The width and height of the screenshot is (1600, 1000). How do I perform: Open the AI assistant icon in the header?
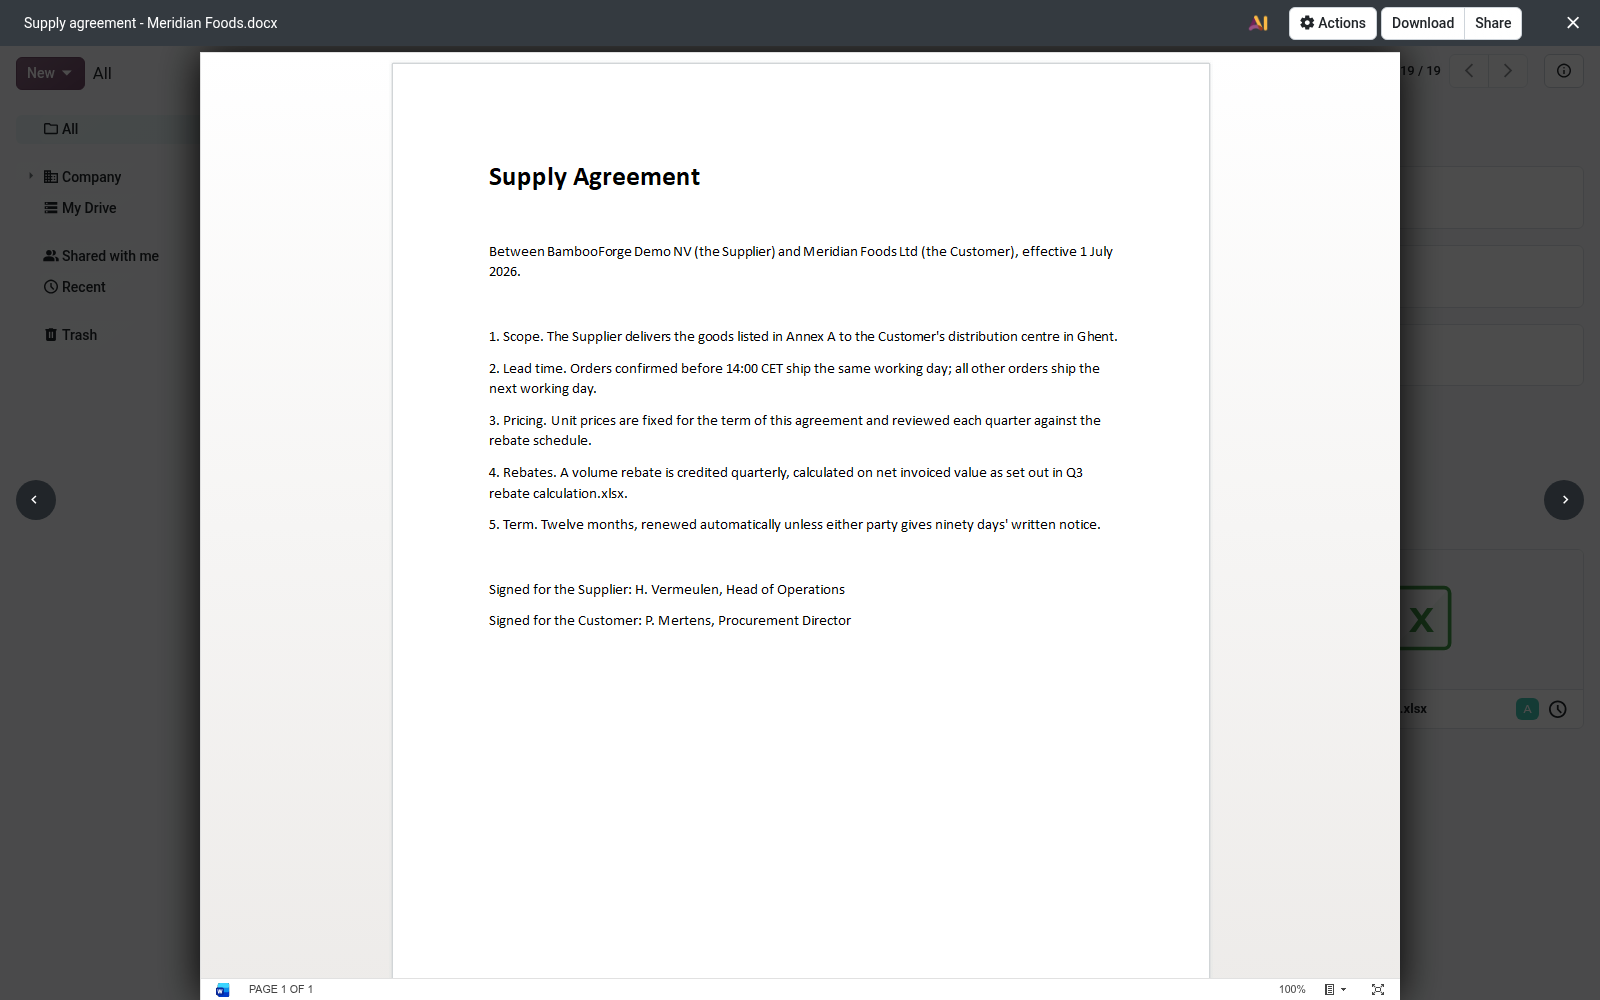point(1259,23)
